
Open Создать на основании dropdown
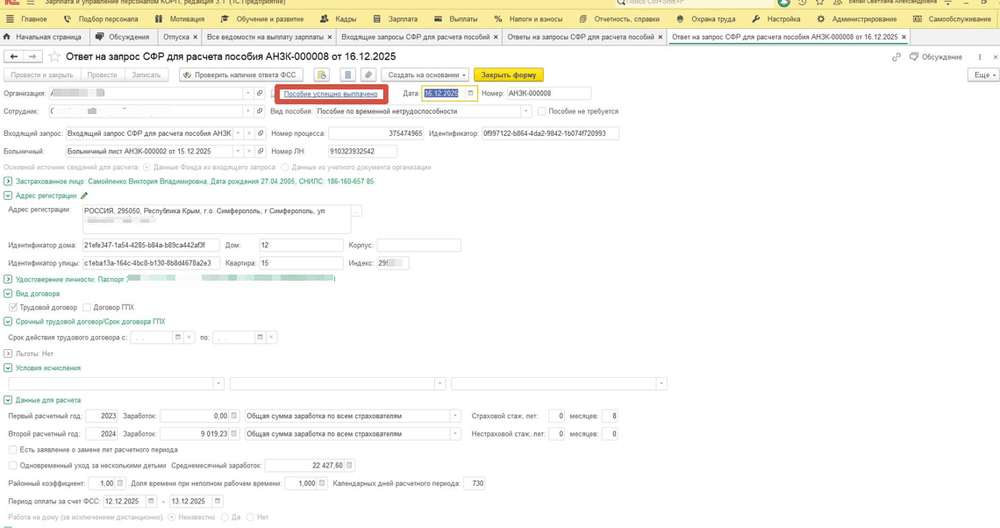pyautogui.click(x=425, y=75)
